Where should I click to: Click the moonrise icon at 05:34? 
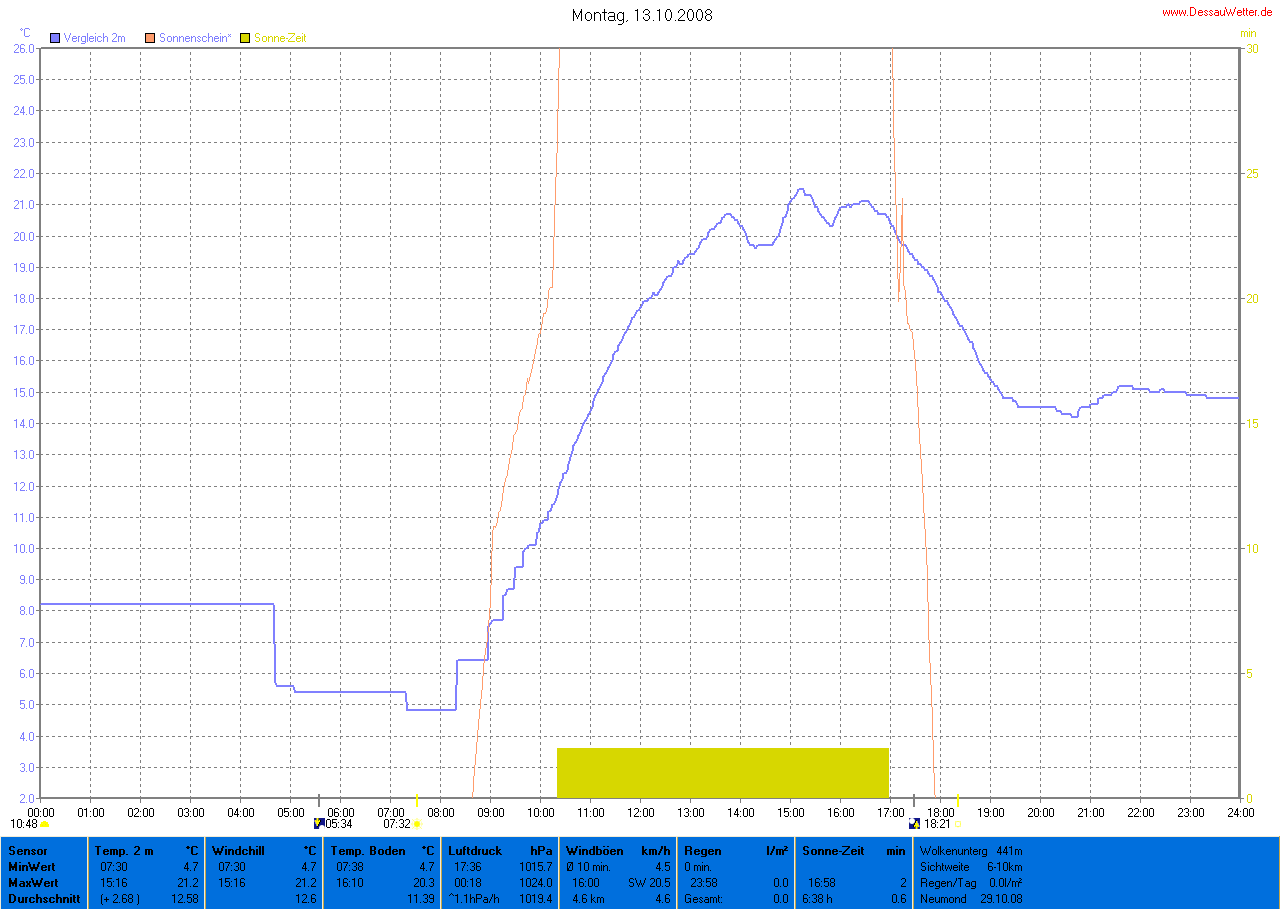click(x=319, y=824)
